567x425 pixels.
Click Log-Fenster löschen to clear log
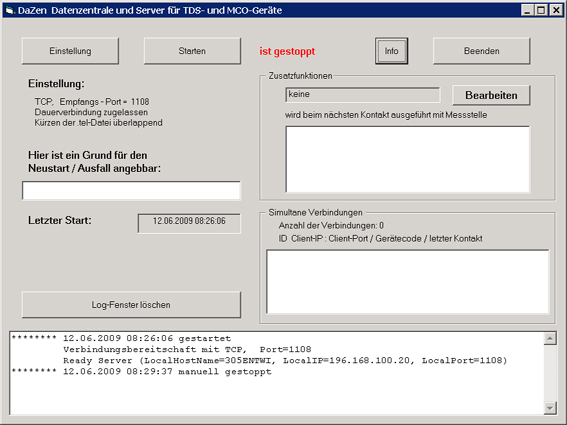click(x=131, y=305)
